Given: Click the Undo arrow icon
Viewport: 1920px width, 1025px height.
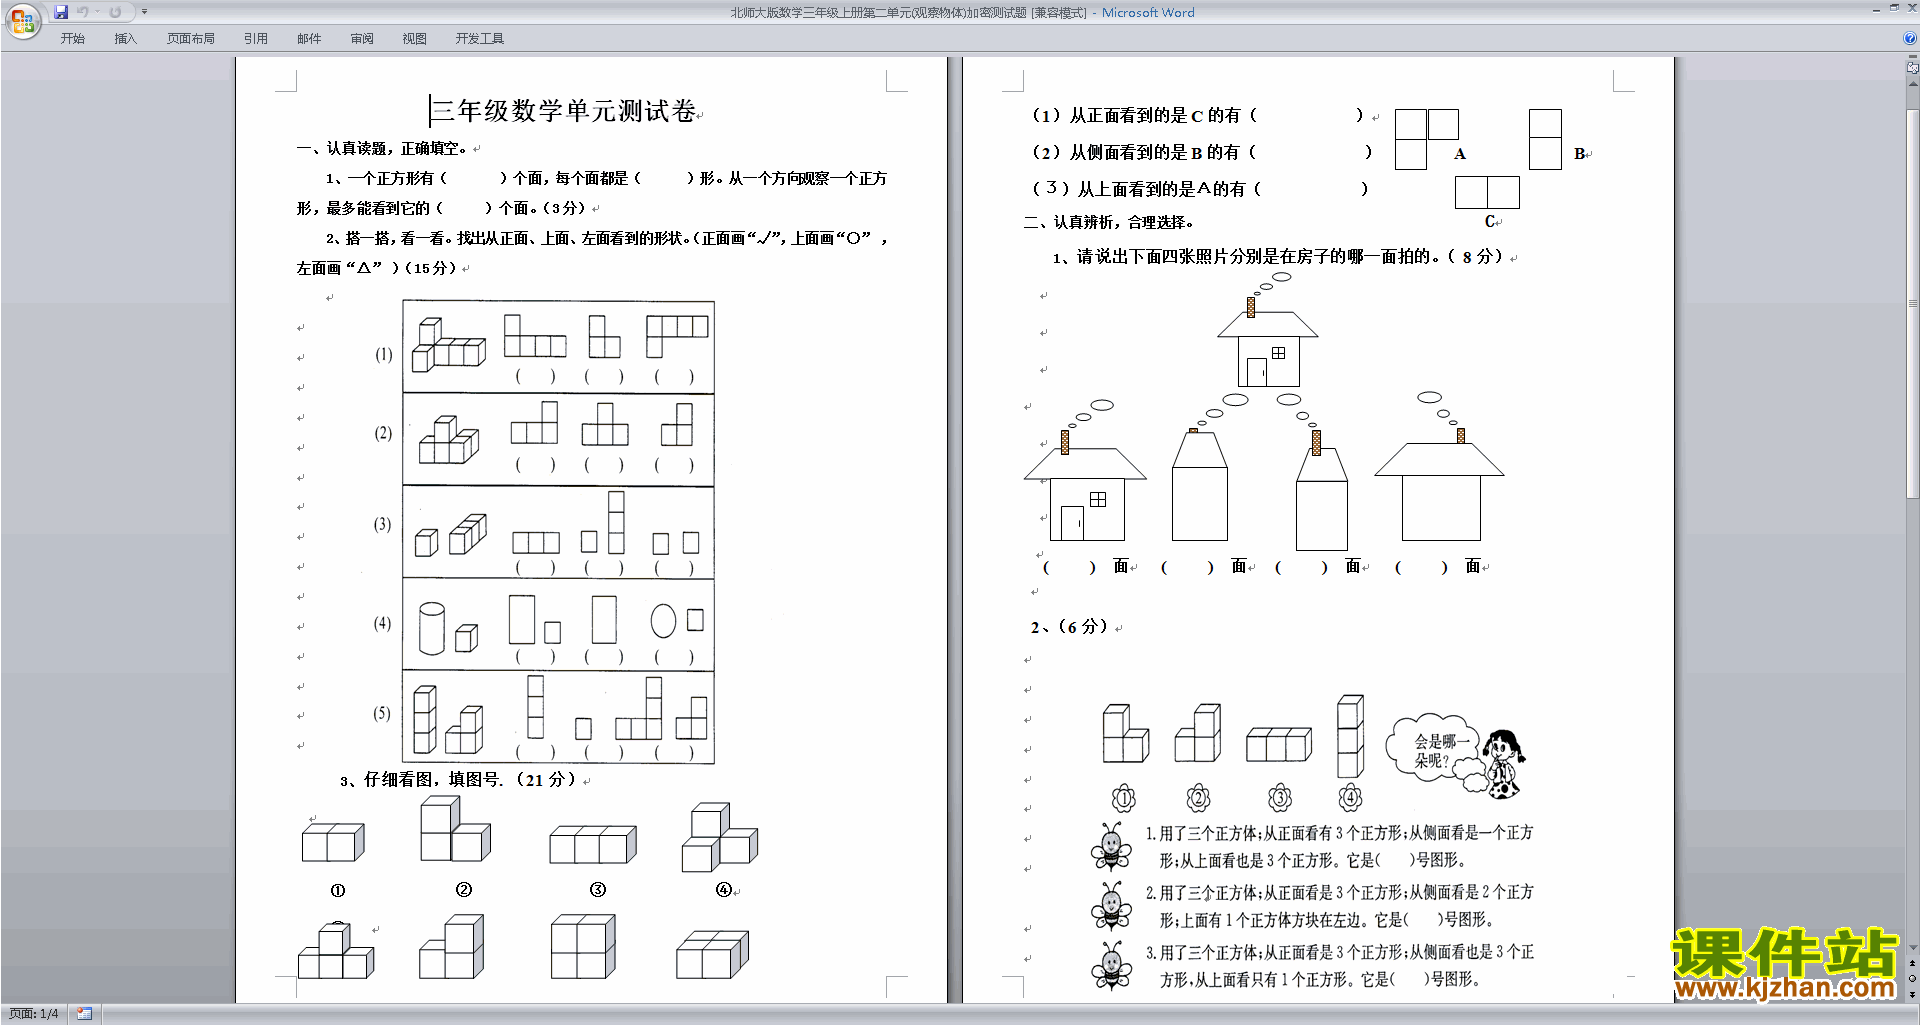Looking at the screenshot, I should click(x=83, y=12).
